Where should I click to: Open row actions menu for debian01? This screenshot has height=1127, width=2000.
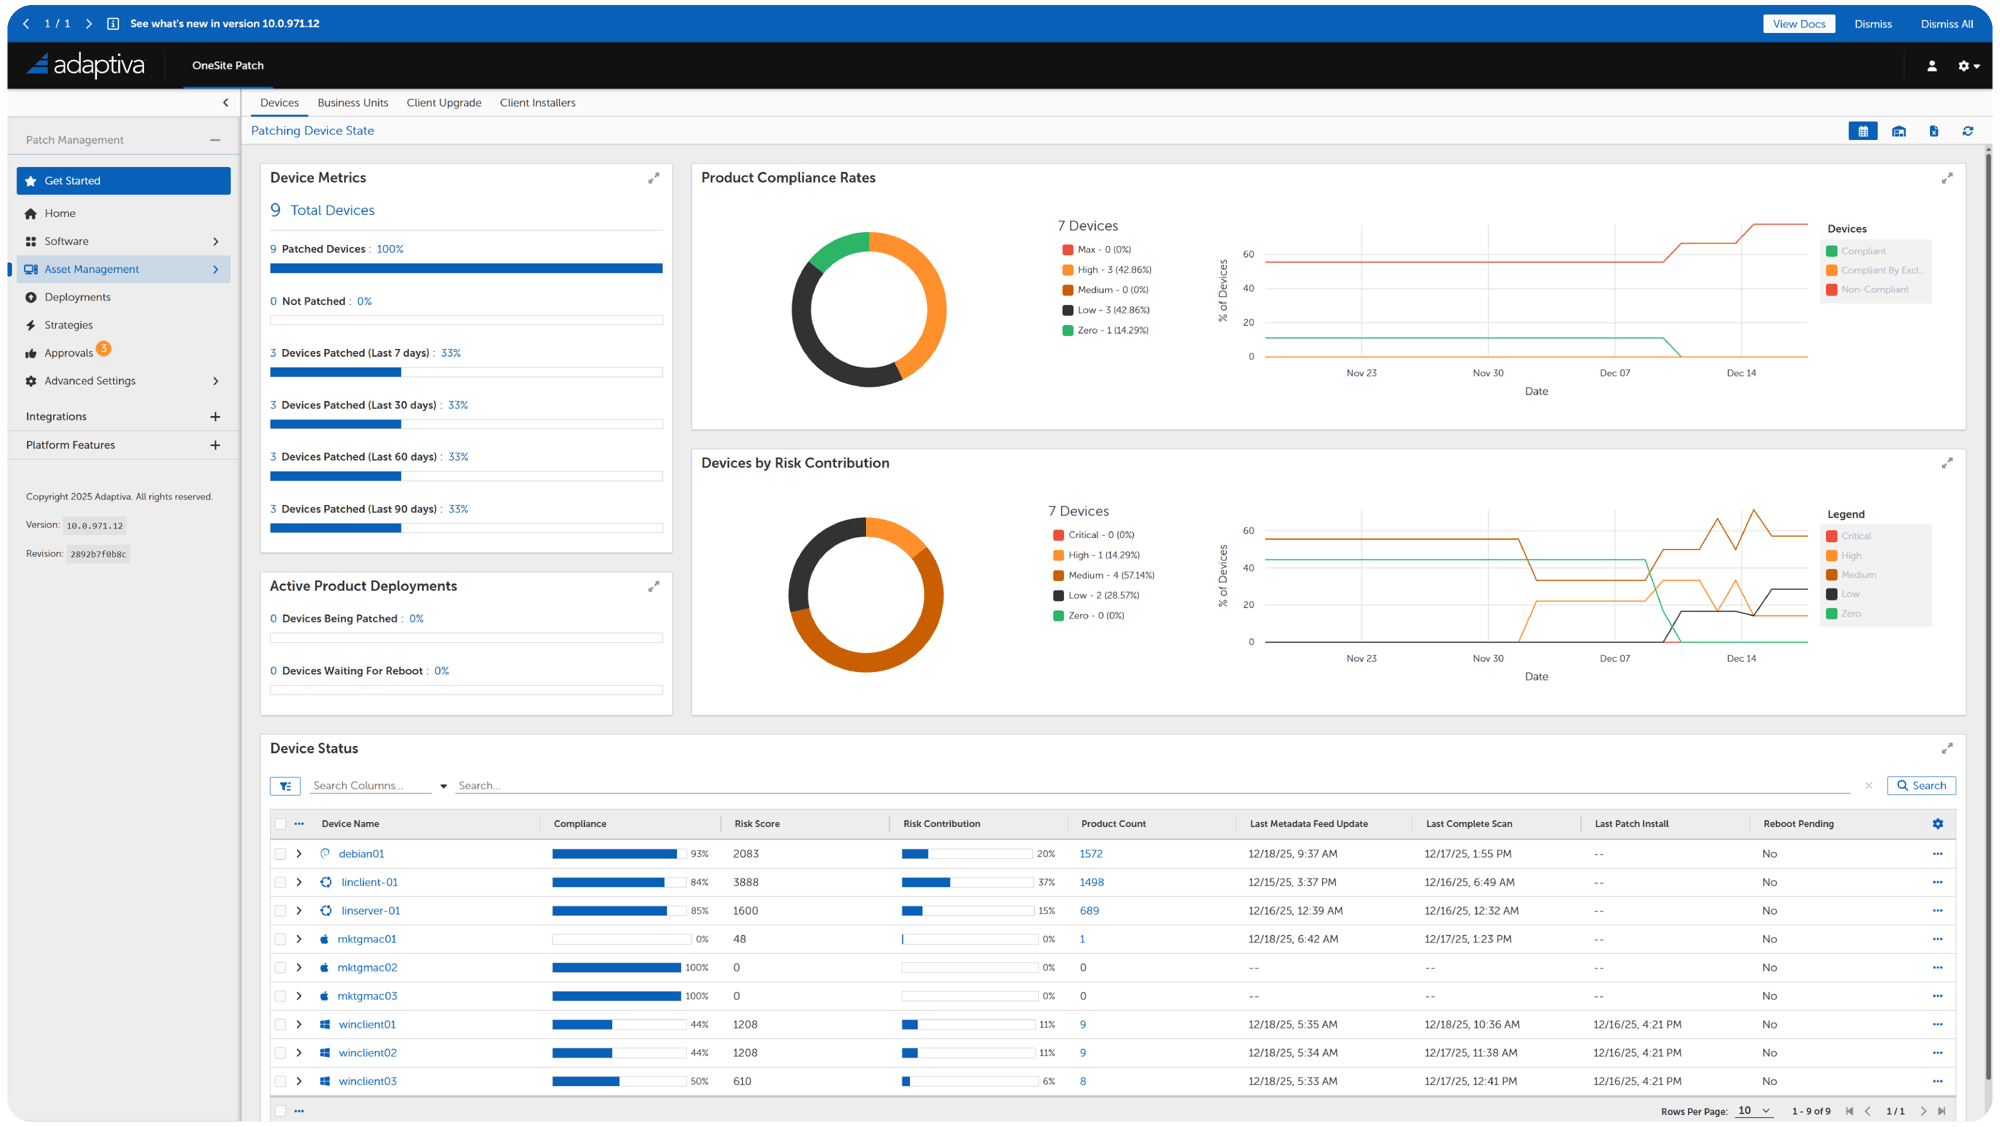[1937, 854]
